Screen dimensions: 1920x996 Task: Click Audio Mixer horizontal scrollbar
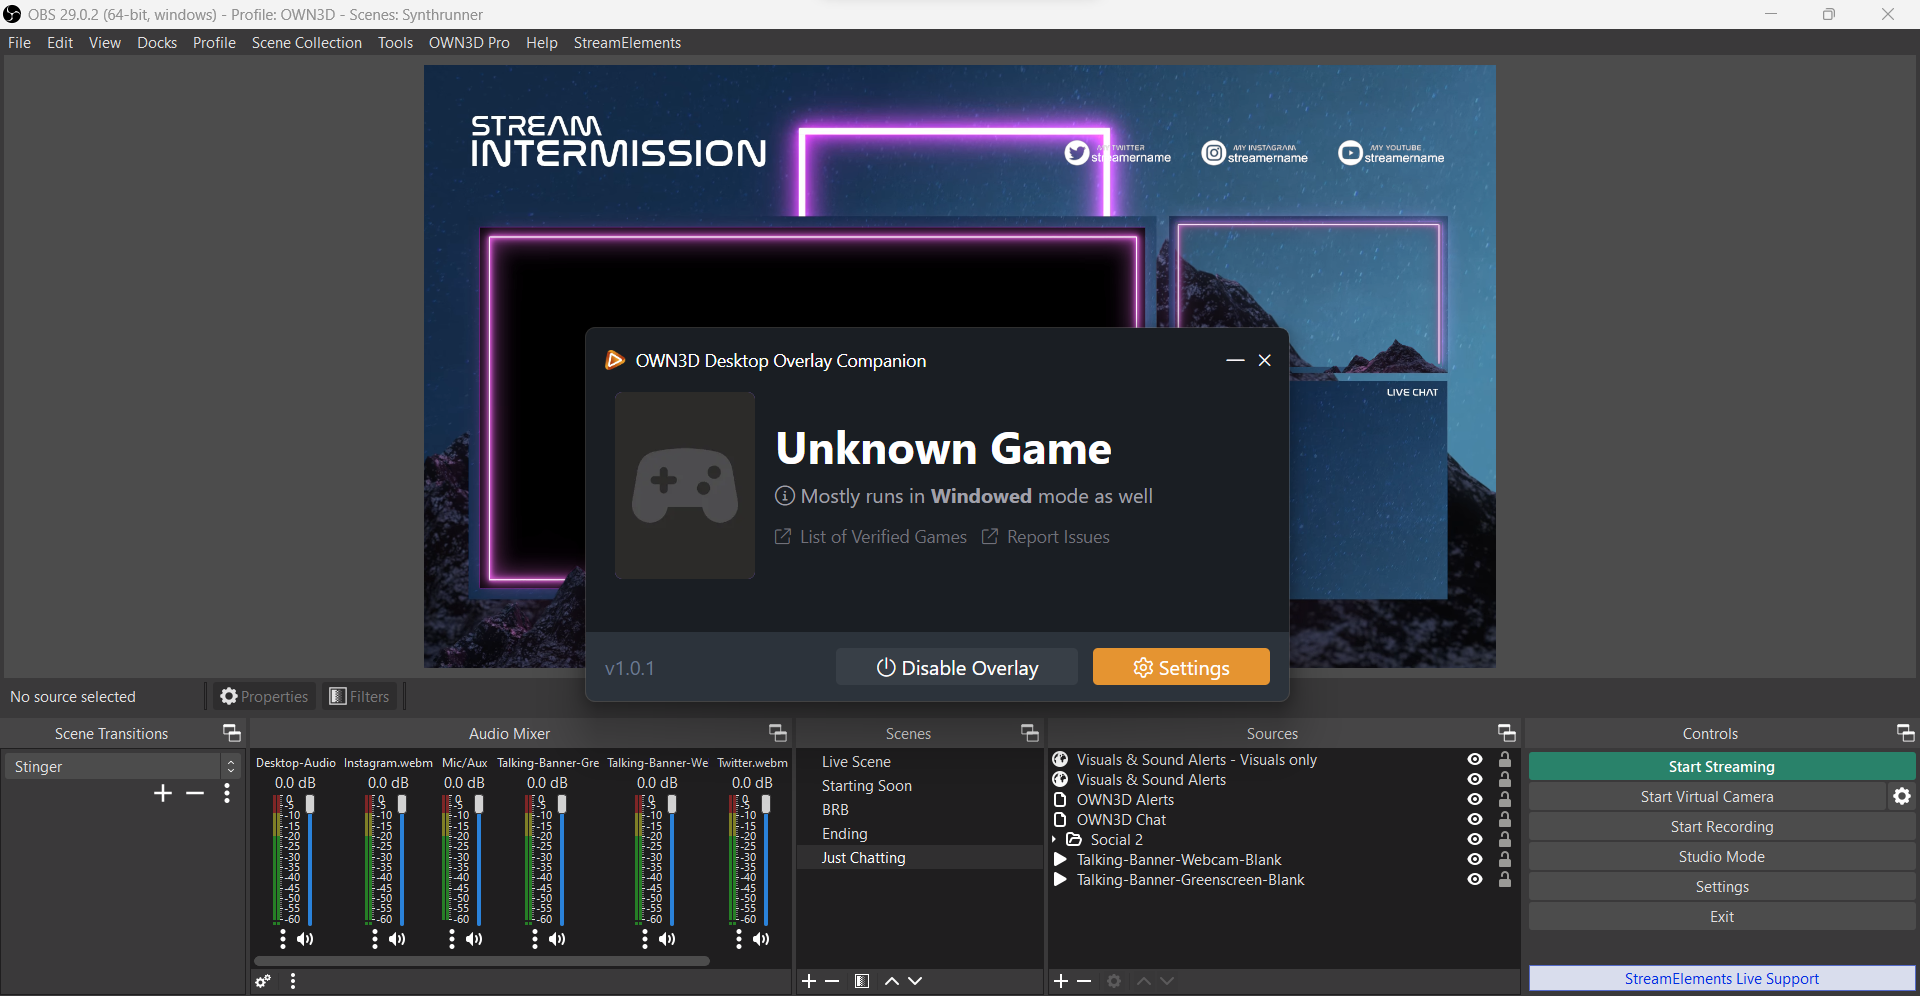click(x=482, y=961)
